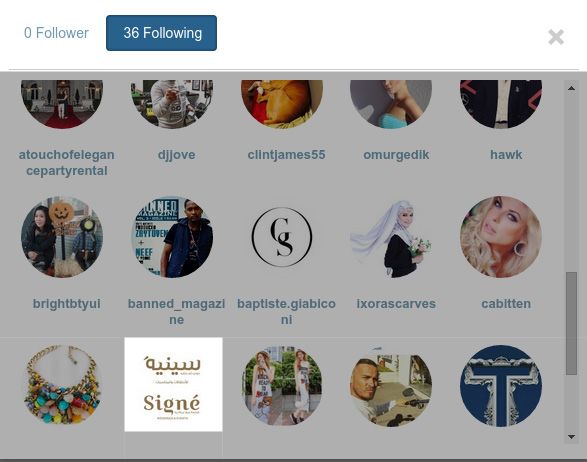Click the brightbtyui pumpkin profile photo
The width and height of the screenshot is (587, 462).
tap(62, 237)
